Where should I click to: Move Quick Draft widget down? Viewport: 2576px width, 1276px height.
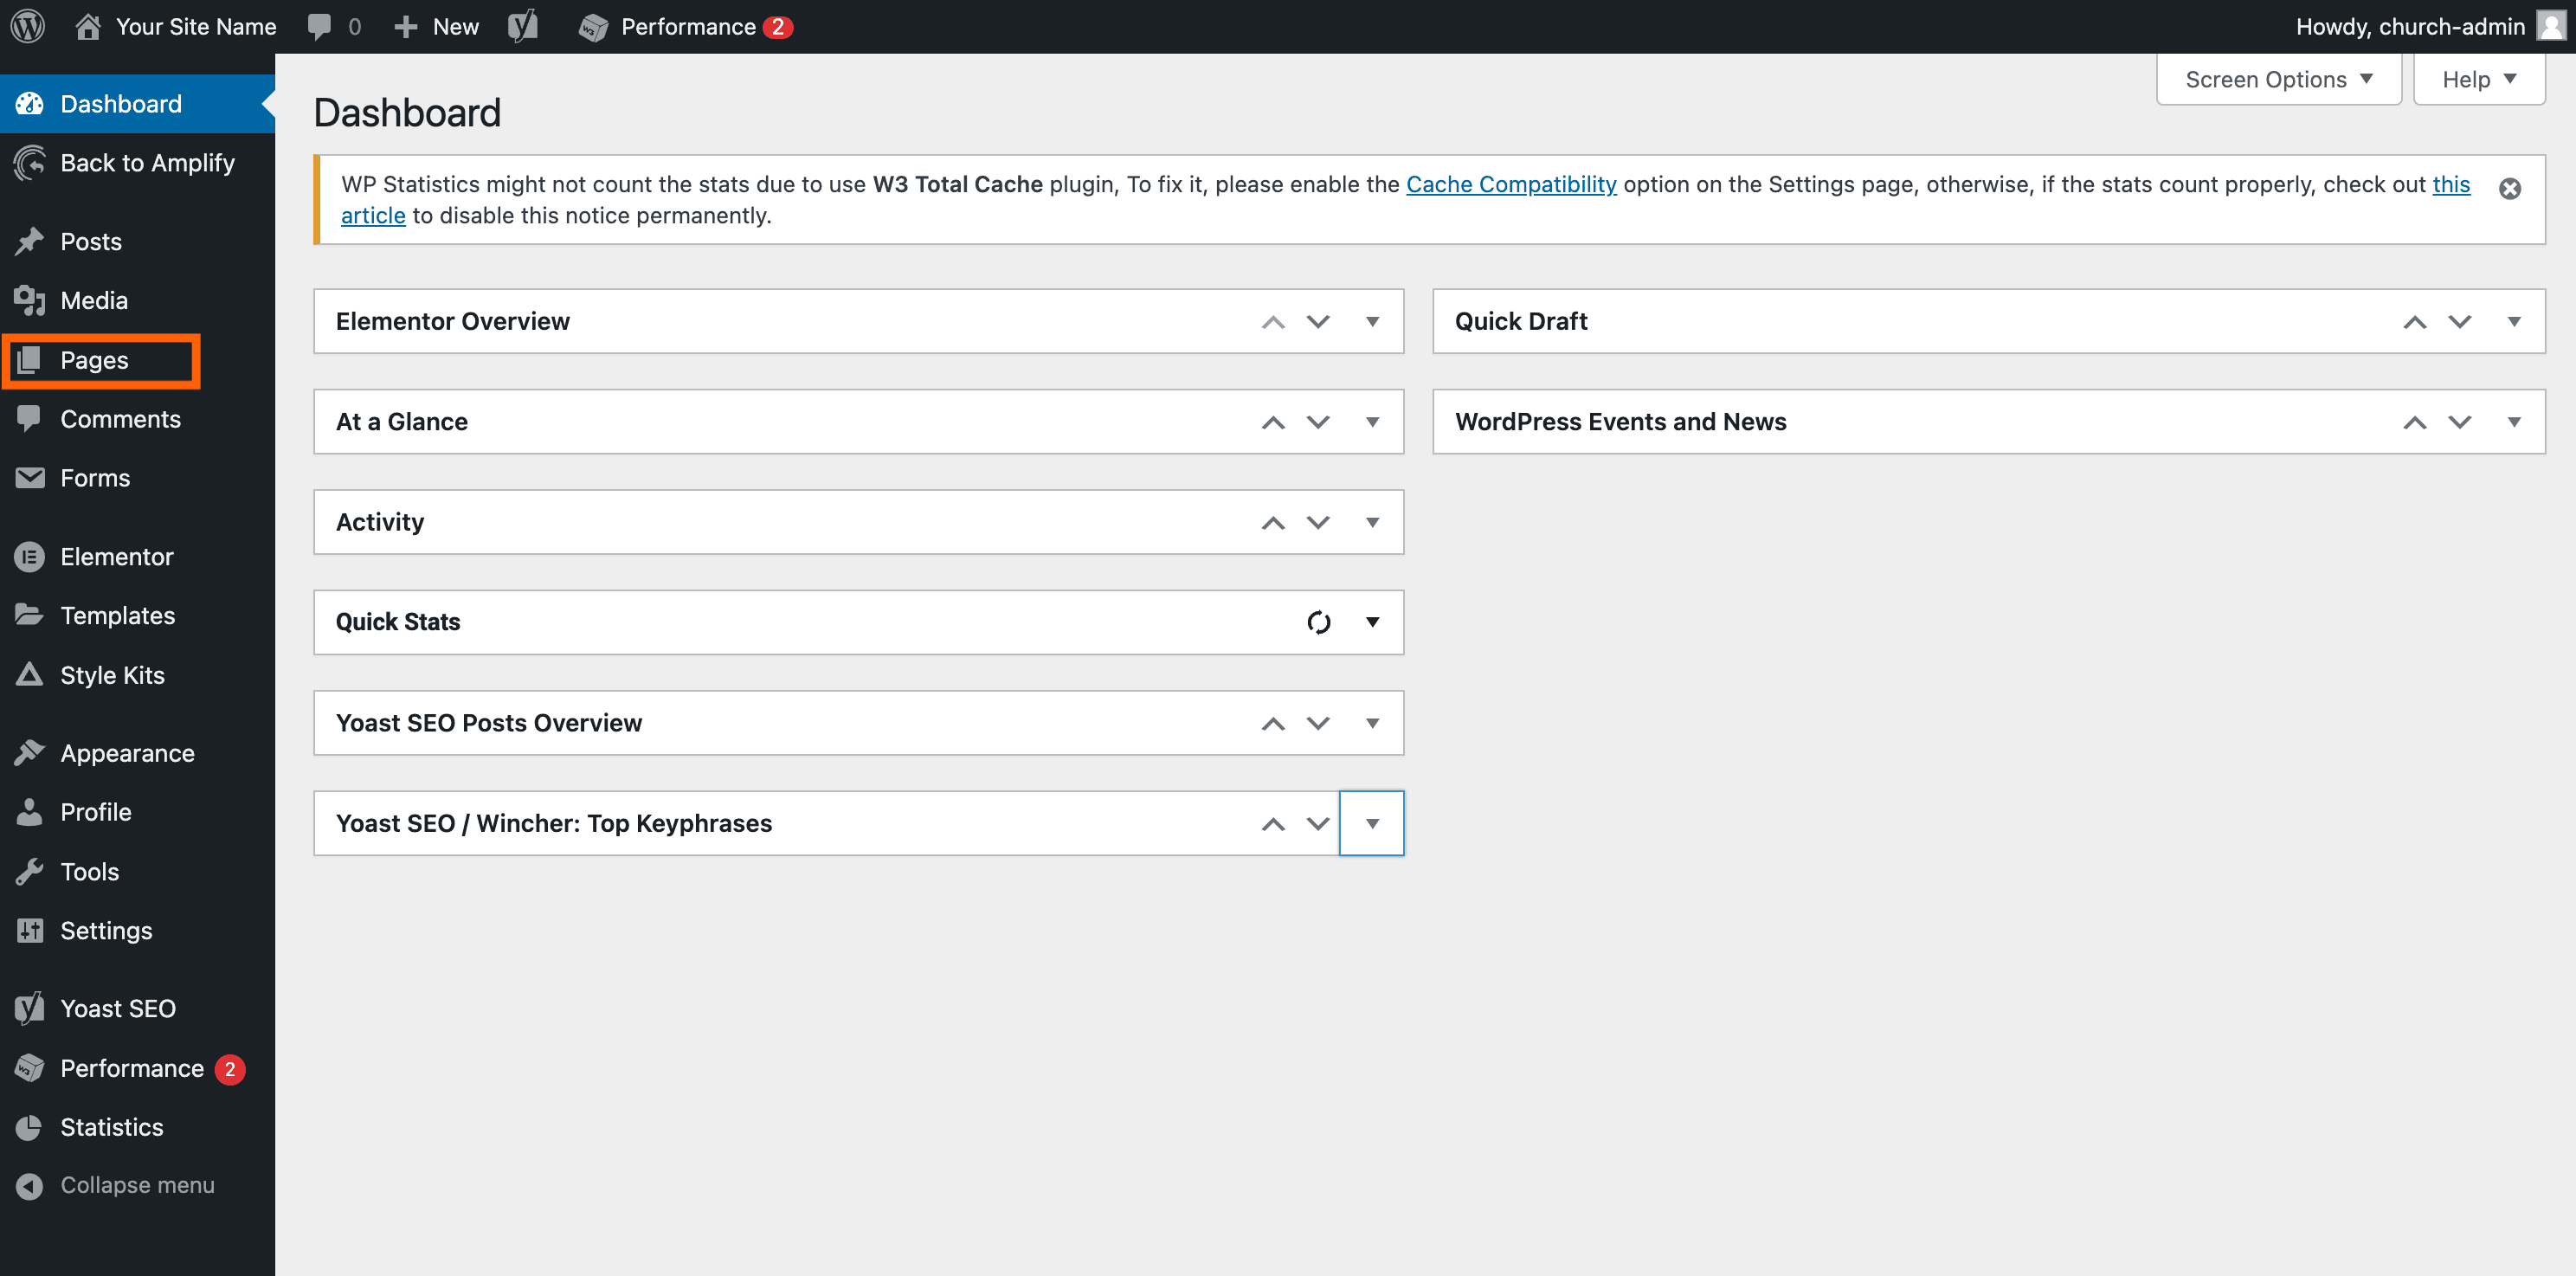[x=2459, y=322]
